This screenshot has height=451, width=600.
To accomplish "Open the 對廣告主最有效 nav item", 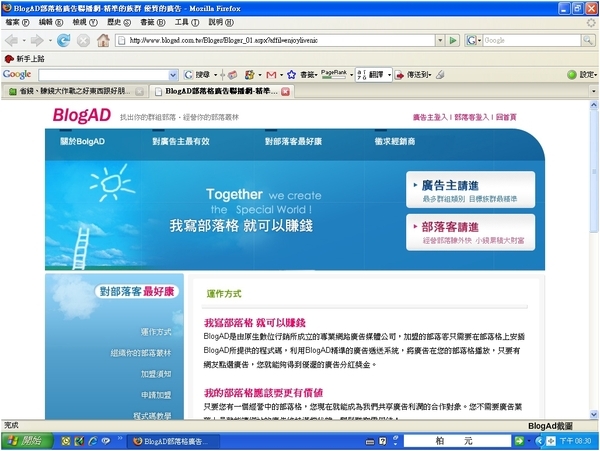I will [181, 141].
